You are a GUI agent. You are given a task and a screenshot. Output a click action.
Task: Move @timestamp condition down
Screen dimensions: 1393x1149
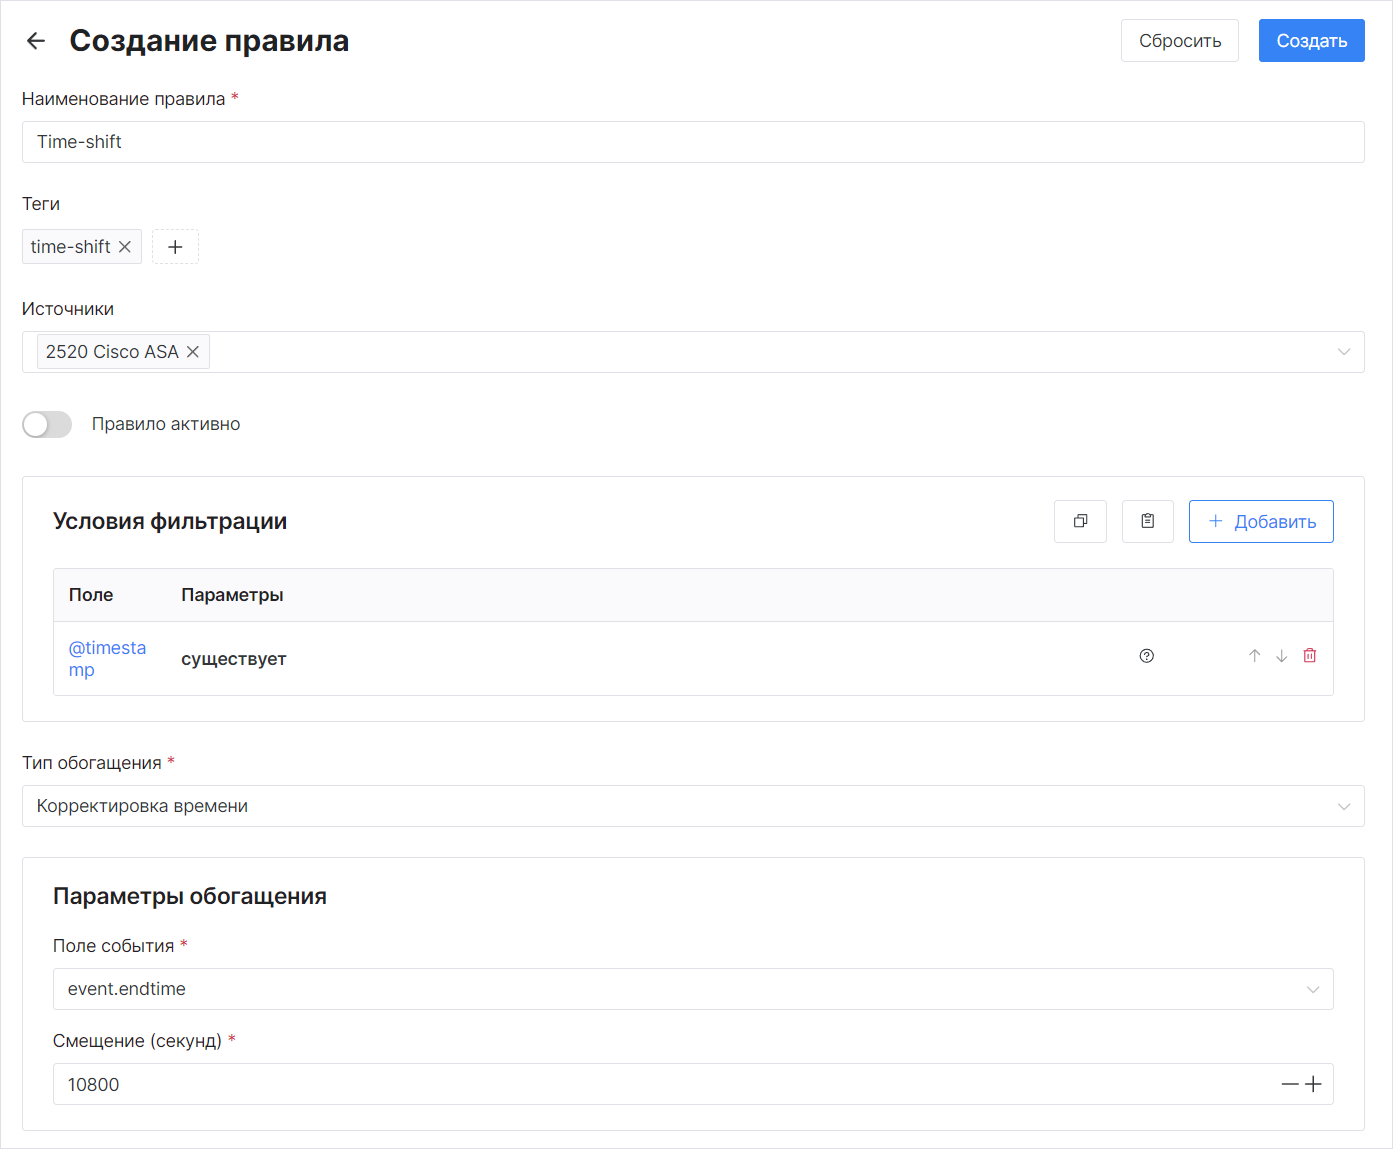(x=1281, y=656)
